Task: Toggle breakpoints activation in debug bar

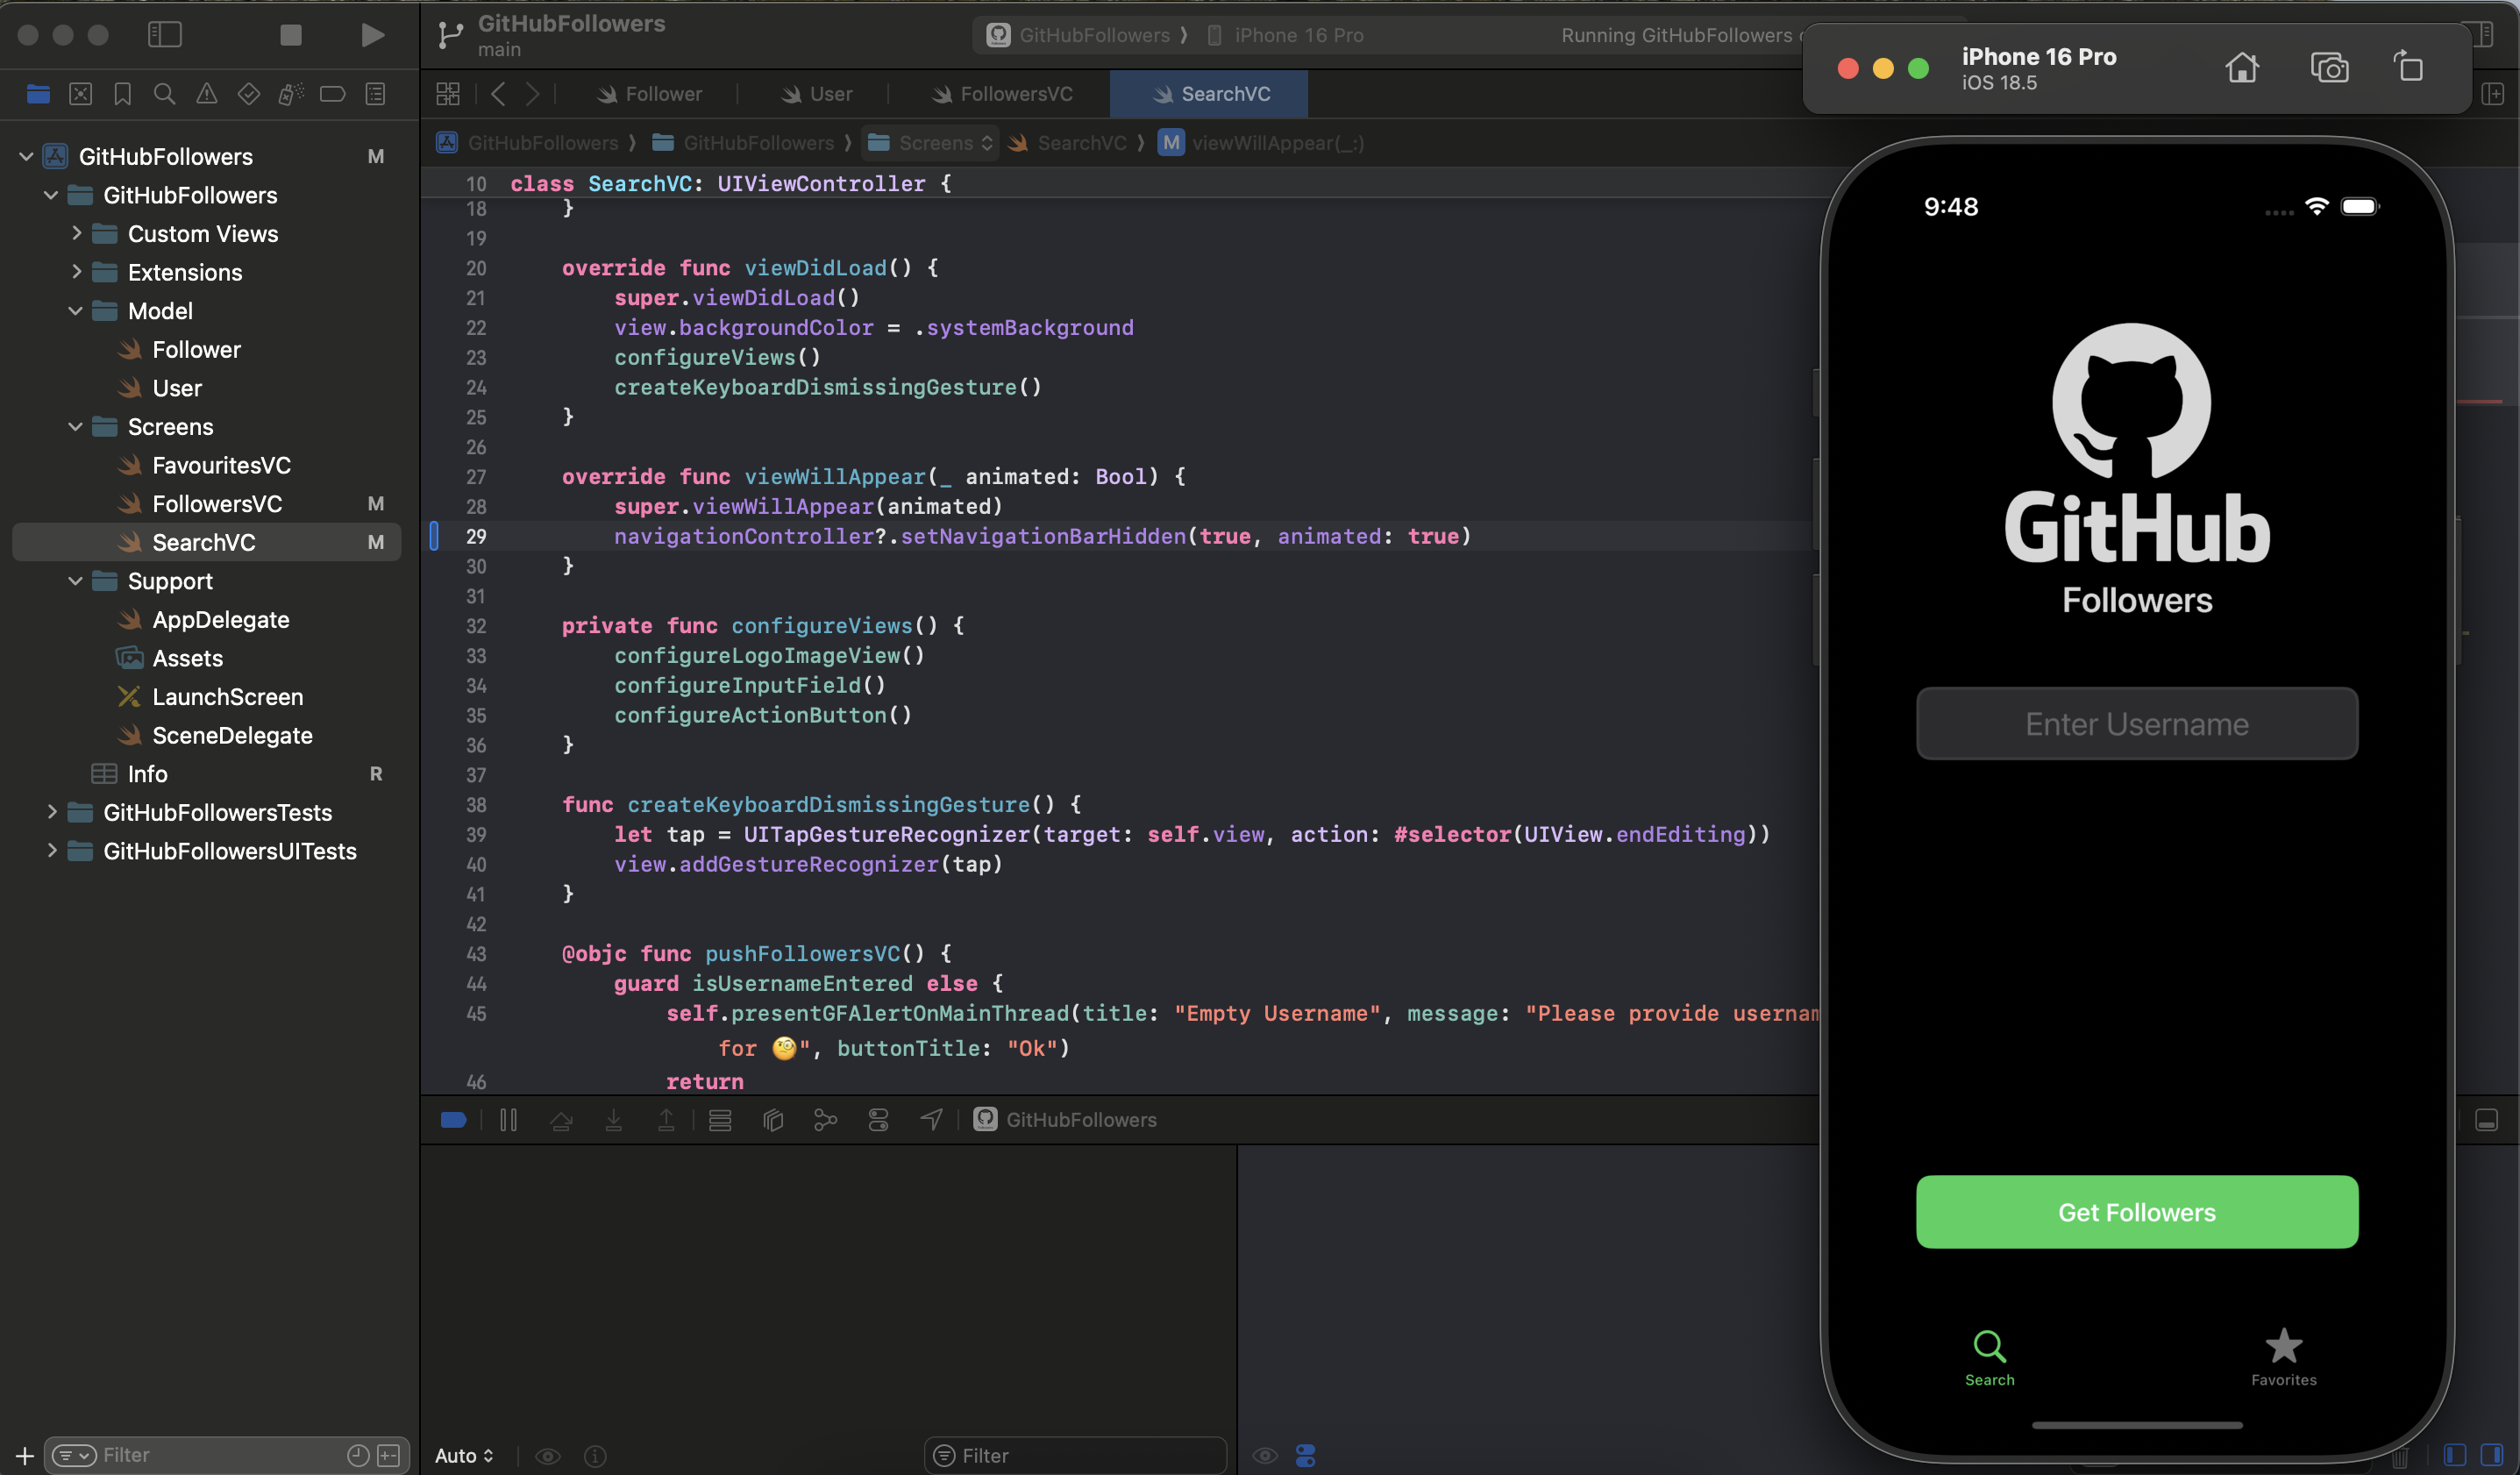Action: click(x=454, y=1120)
